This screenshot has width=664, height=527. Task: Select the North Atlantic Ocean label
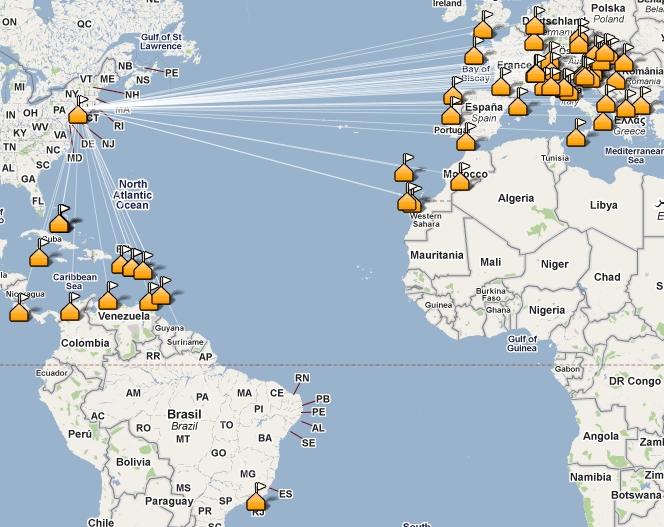pyautogui.click(x=132, y=195)
